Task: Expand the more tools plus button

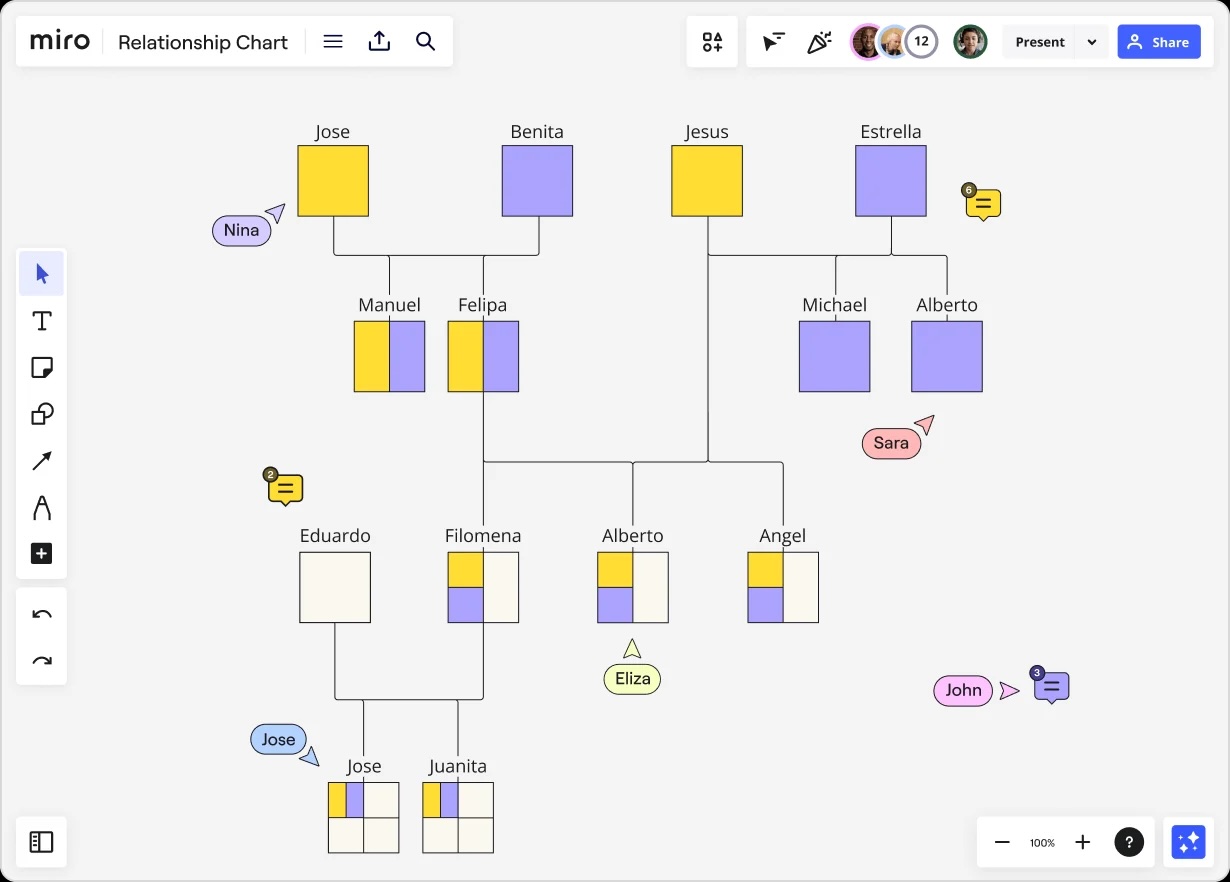Action: (x=42, y=554)
